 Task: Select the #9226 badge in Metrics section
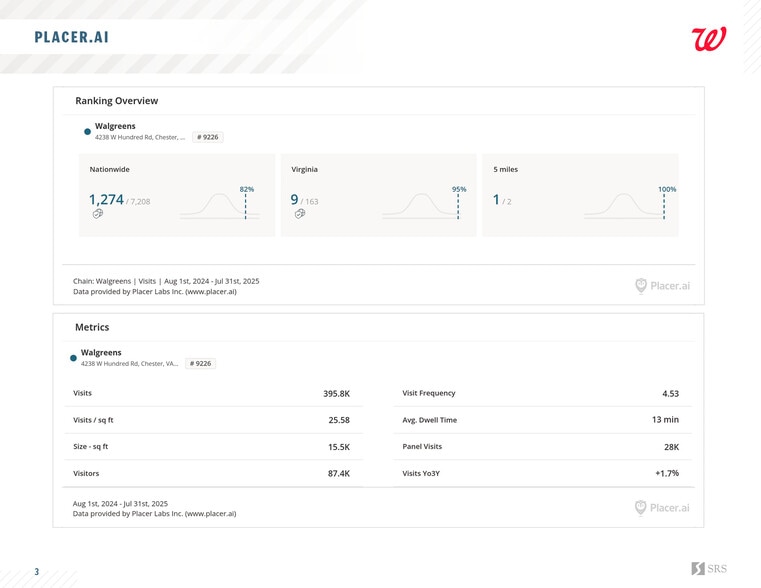[x=200, y=364]
